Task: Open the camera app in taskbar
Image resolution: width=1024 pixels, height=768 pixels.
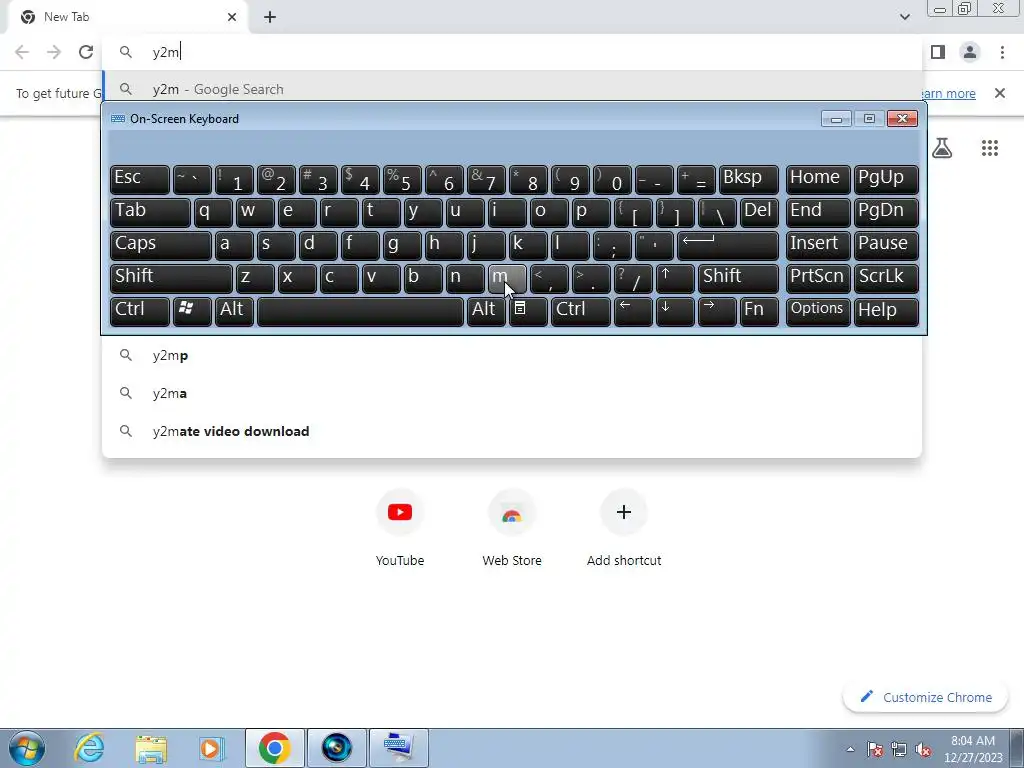Action: [x=336, y=748]
